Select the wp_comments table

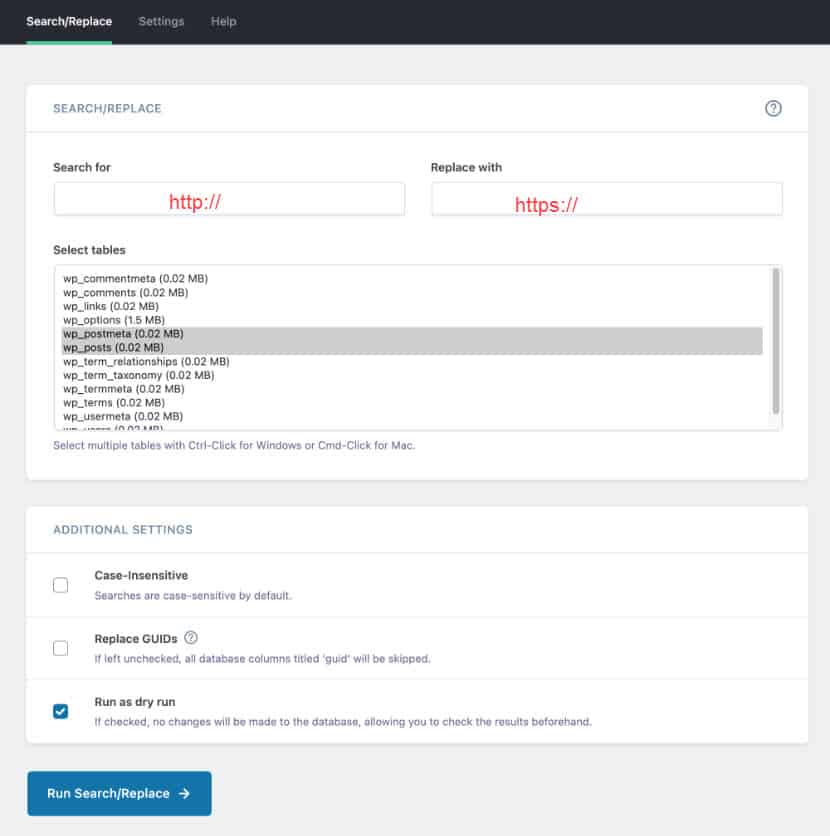[x=412, y=292]
